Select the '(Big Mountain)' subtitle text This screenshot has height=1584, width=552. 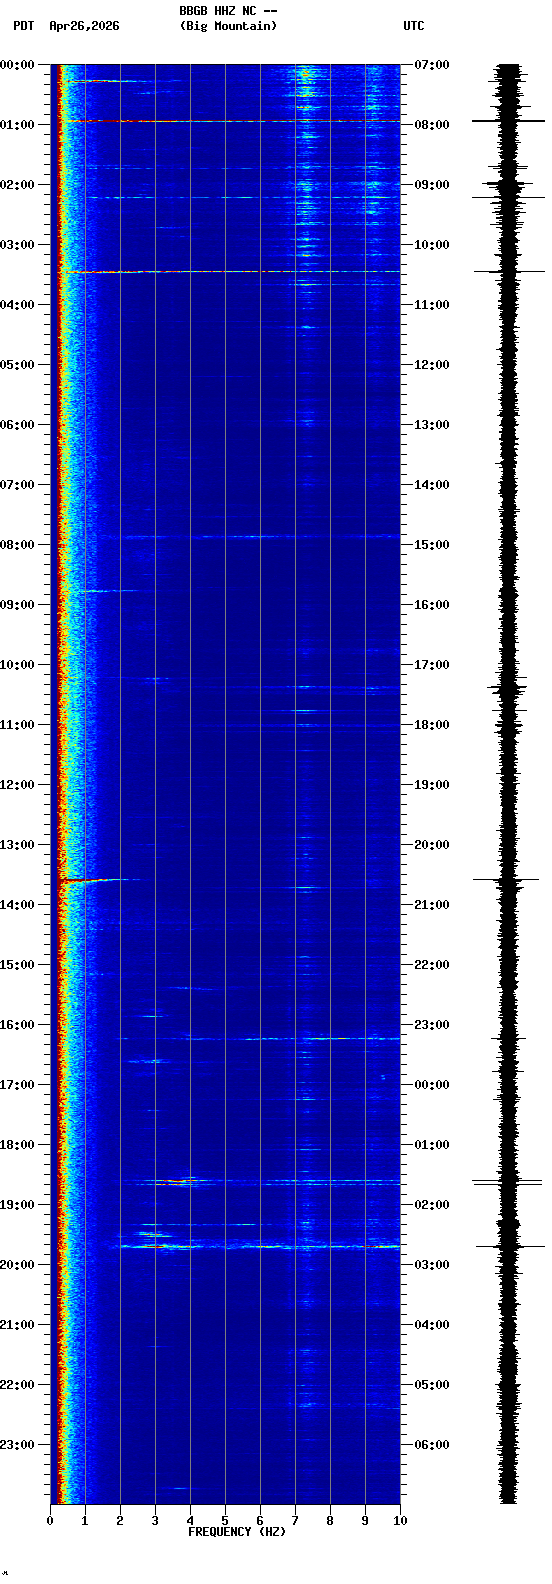(228, 26)
